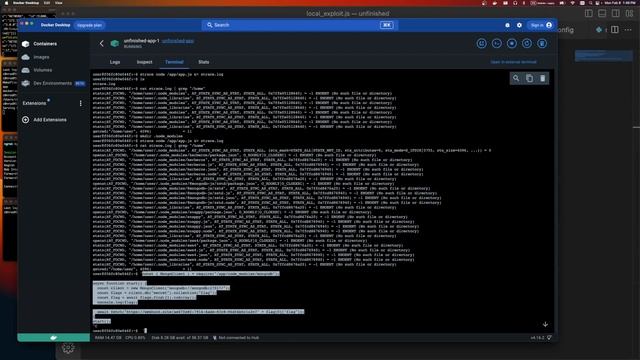Click Add Extensions plus icon
This screenshot has height=360, width=640.
click(x=26, y=120)
